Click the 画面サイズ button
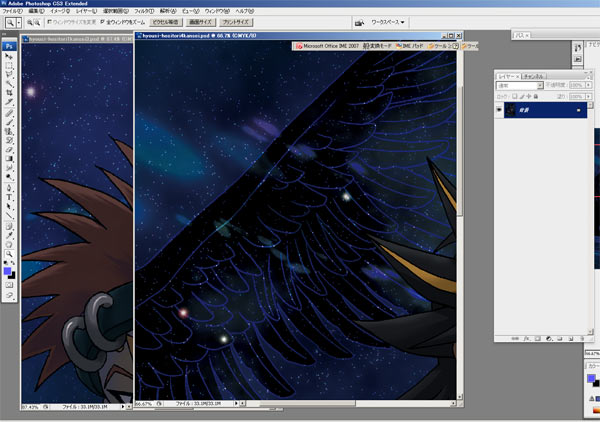This screenshot has height=422, width=600. click(201, 23)
